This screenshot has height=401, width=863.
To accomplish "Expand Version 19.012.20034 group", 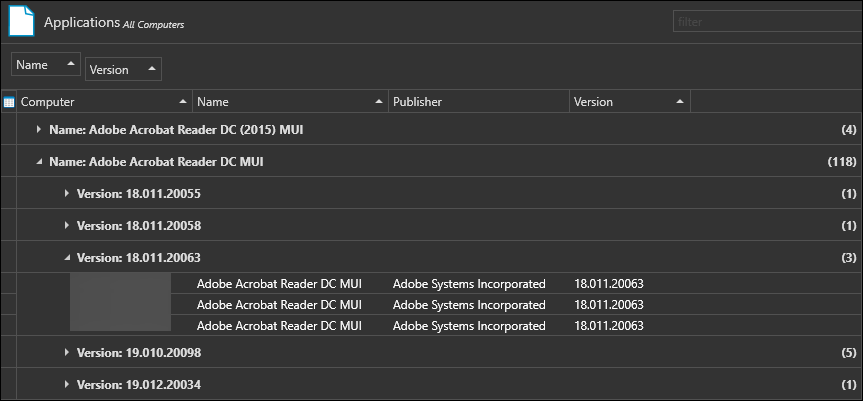I will tap(67, 384).
